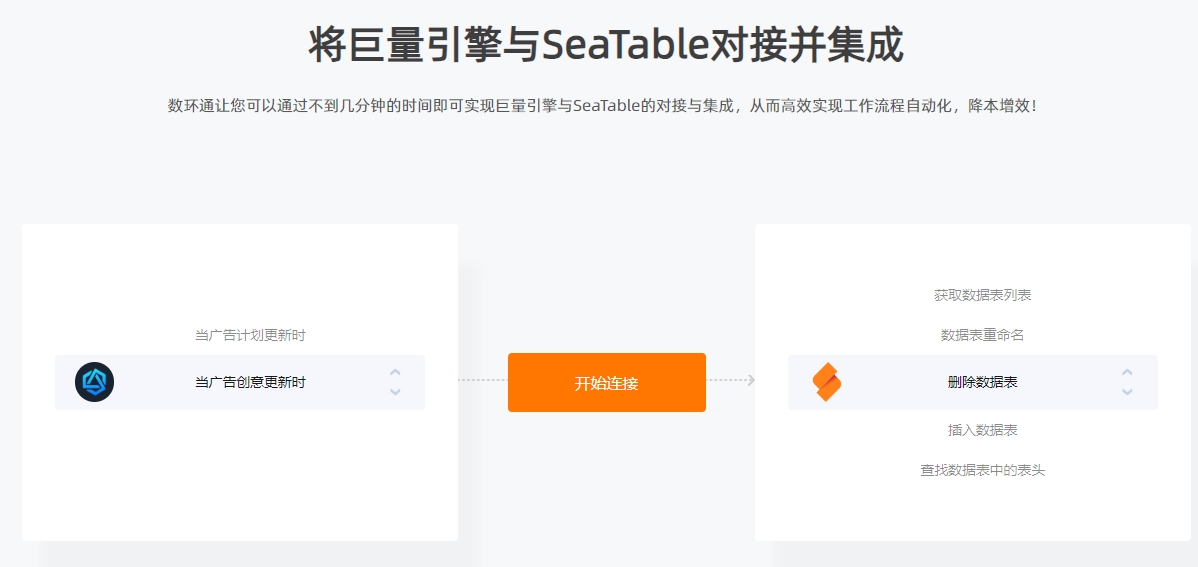Click the down chevron in SeaTable action selector
Image resolution: width=1198 pixels, height=567 pixels.
(1127, 391)
